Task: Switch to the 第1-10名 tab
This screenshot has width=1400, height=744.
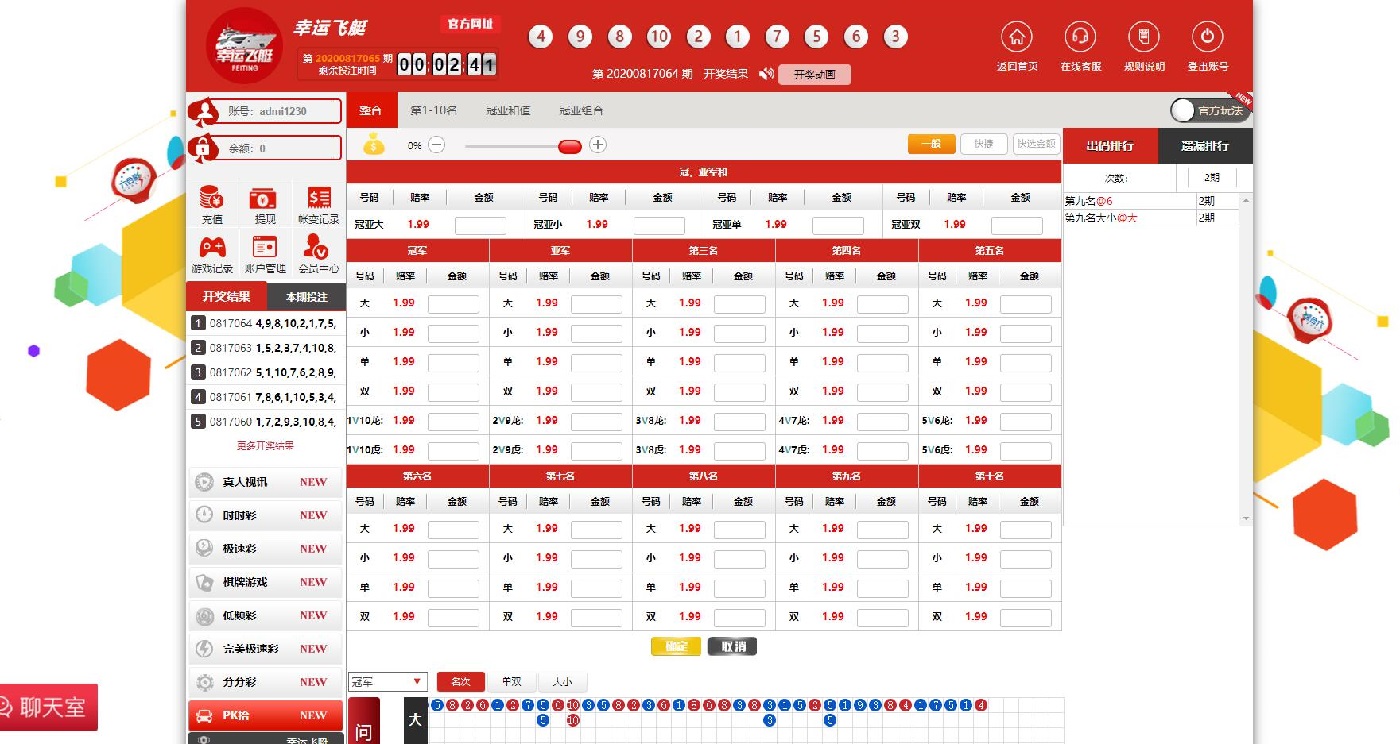Action: click(x=433, y=111)
